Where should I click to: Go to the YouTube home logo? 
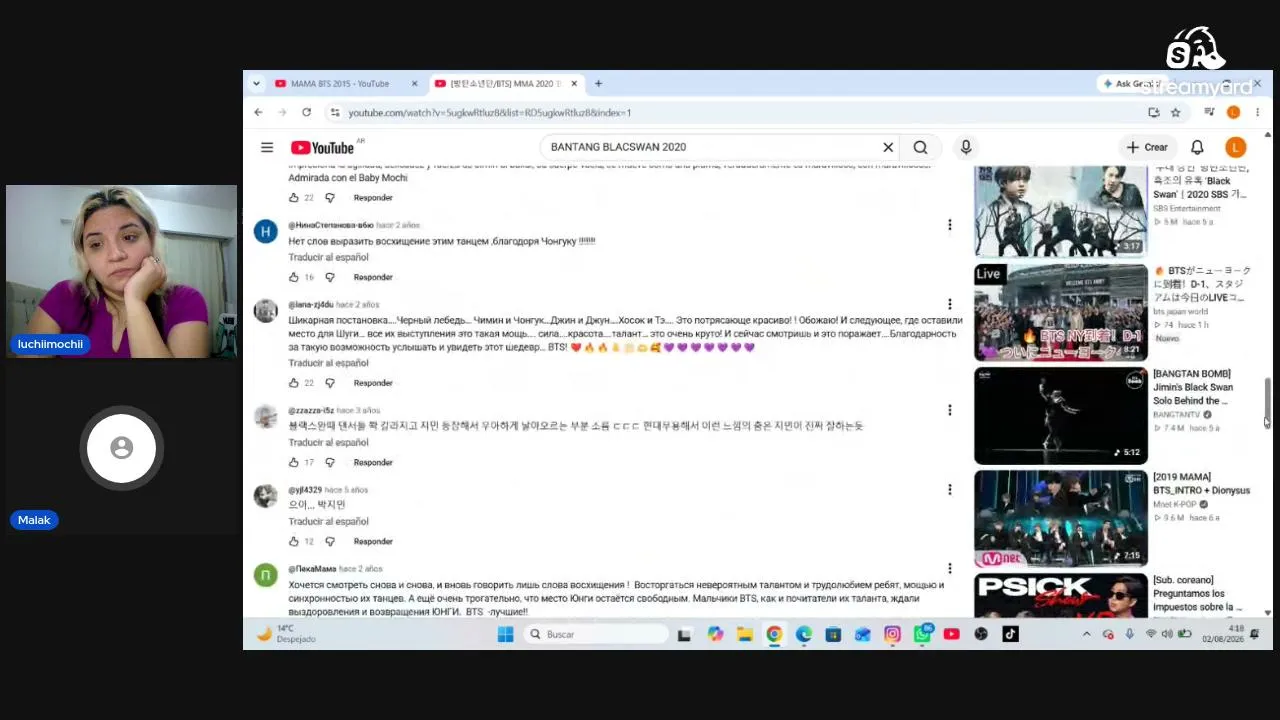point(322,148)
